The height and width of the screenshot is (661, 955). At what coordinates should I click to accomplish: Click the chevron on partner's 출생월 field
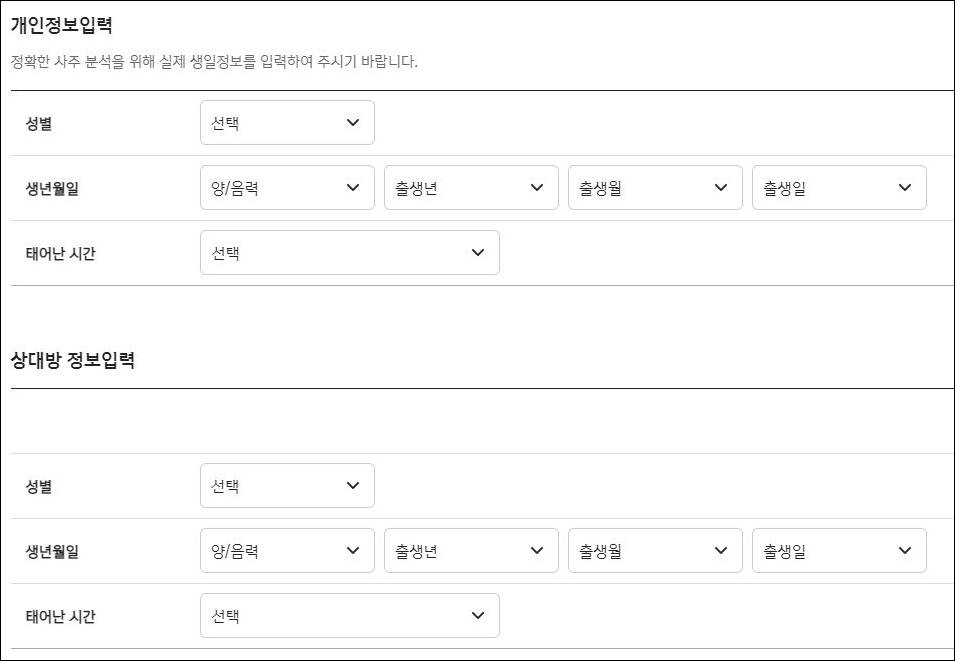tap(721, 550)
